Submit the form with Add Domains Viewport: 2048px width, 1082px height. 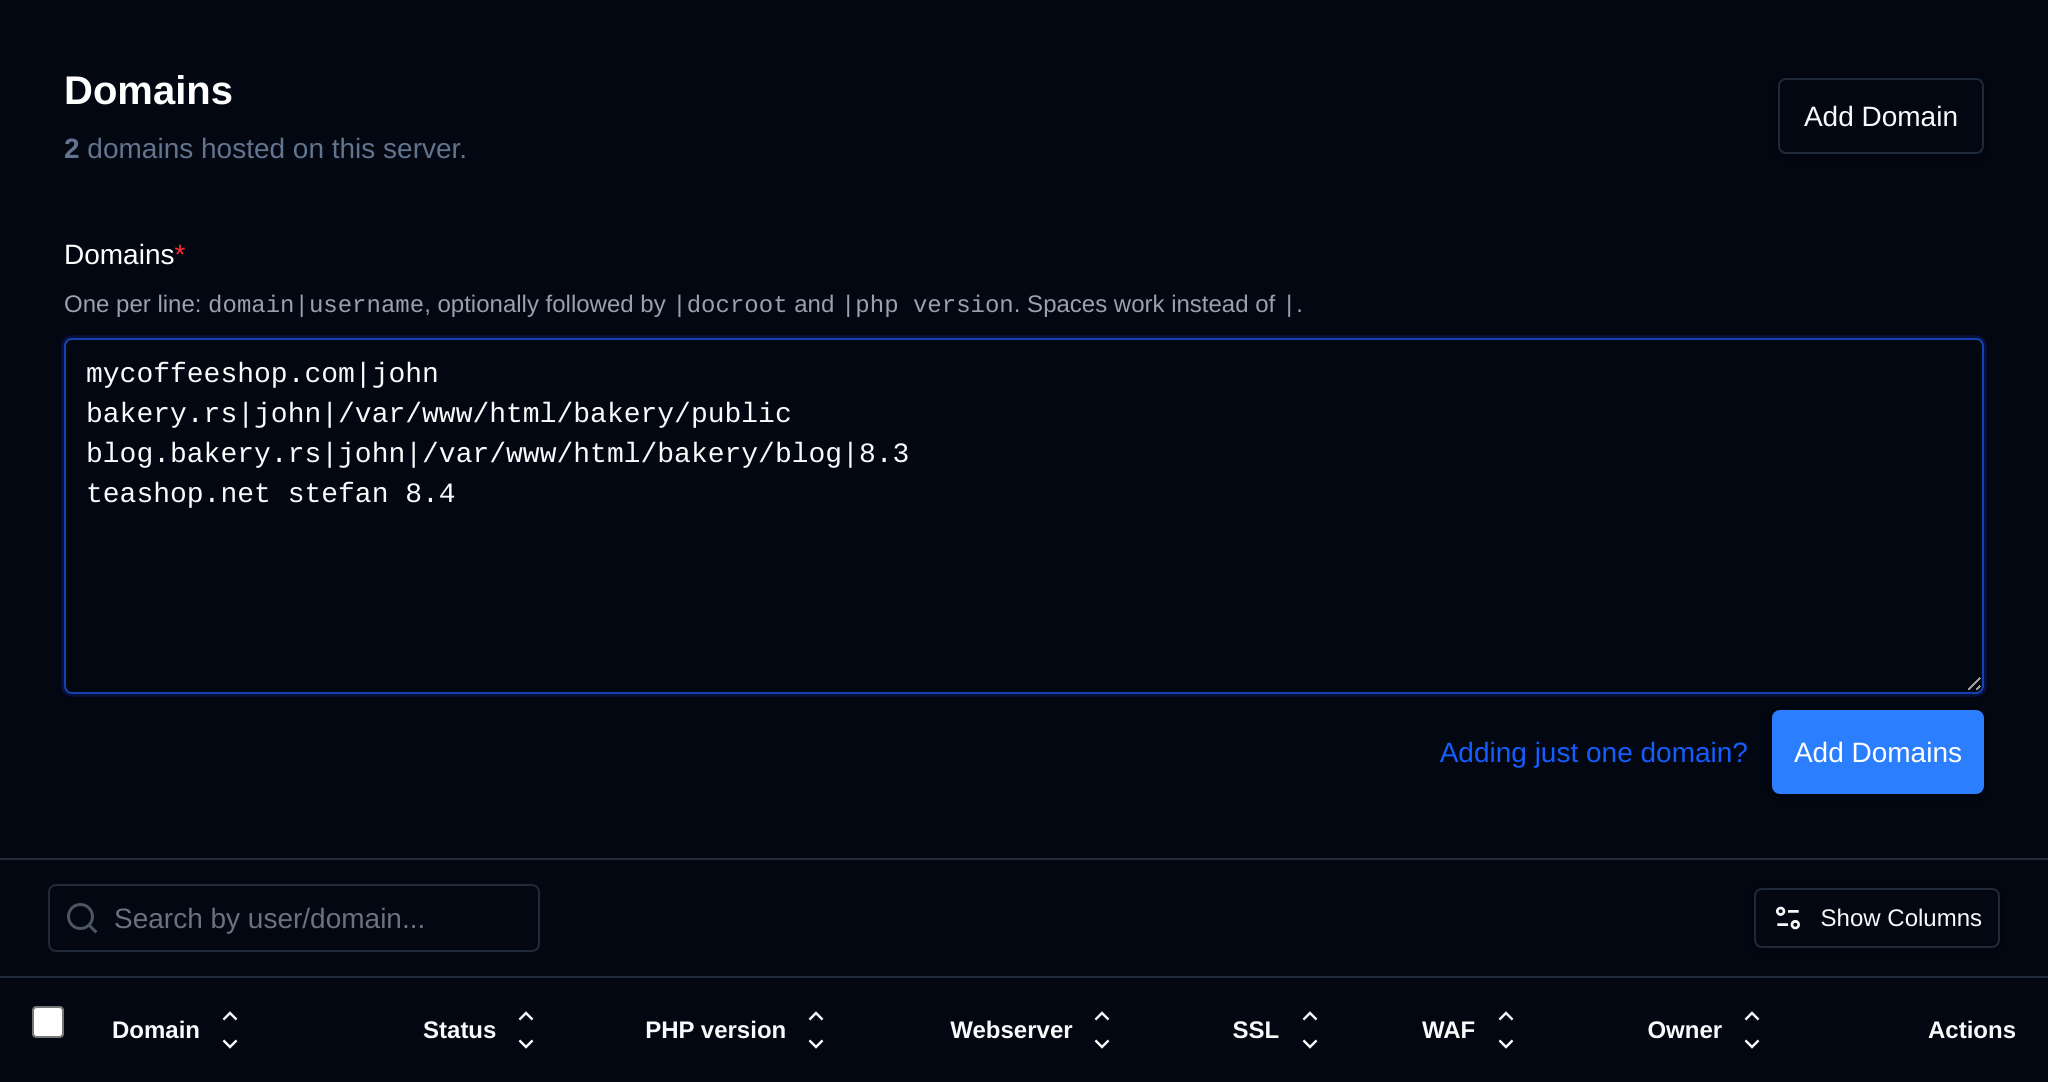1877,752
